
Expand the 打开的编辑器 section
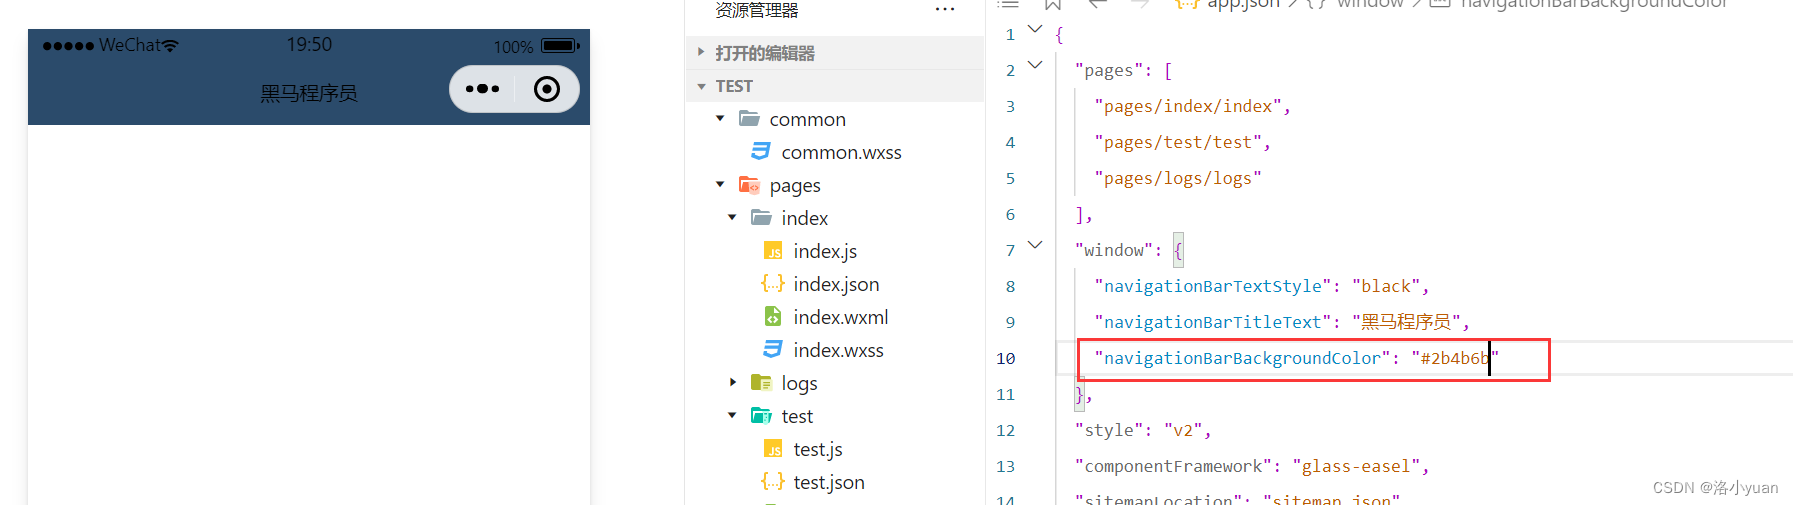point(701,52)
